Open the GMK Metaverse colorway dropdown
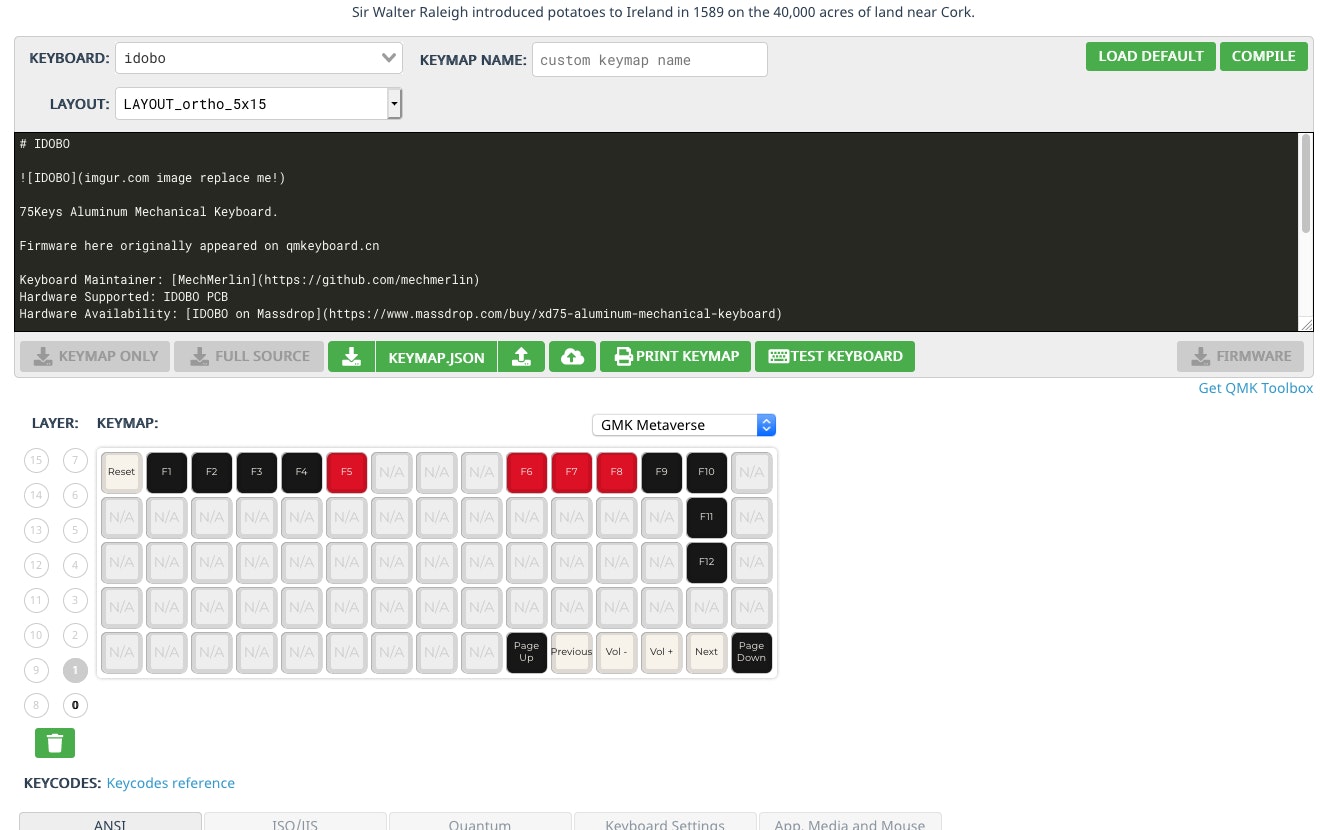Viewport: 1339px width, 830px height. (x=683, y=425)
